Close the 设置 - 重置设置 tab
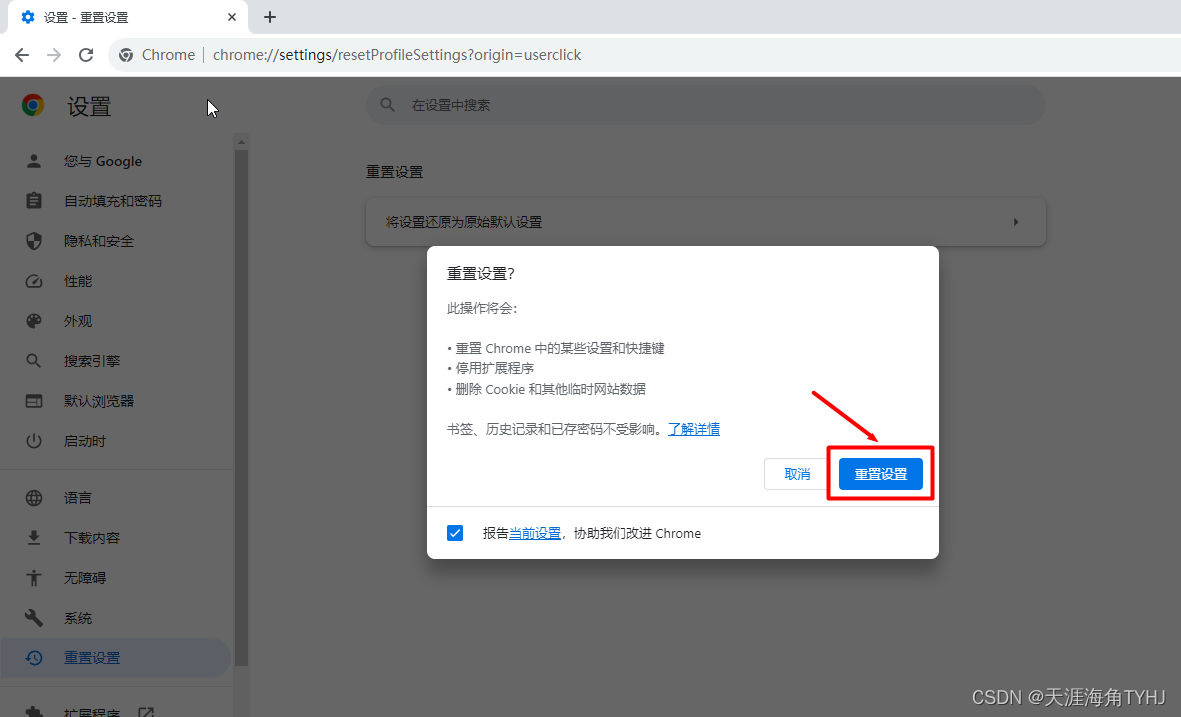Image resolution: width=1181 pixels, height=717 pixels. 231,17
